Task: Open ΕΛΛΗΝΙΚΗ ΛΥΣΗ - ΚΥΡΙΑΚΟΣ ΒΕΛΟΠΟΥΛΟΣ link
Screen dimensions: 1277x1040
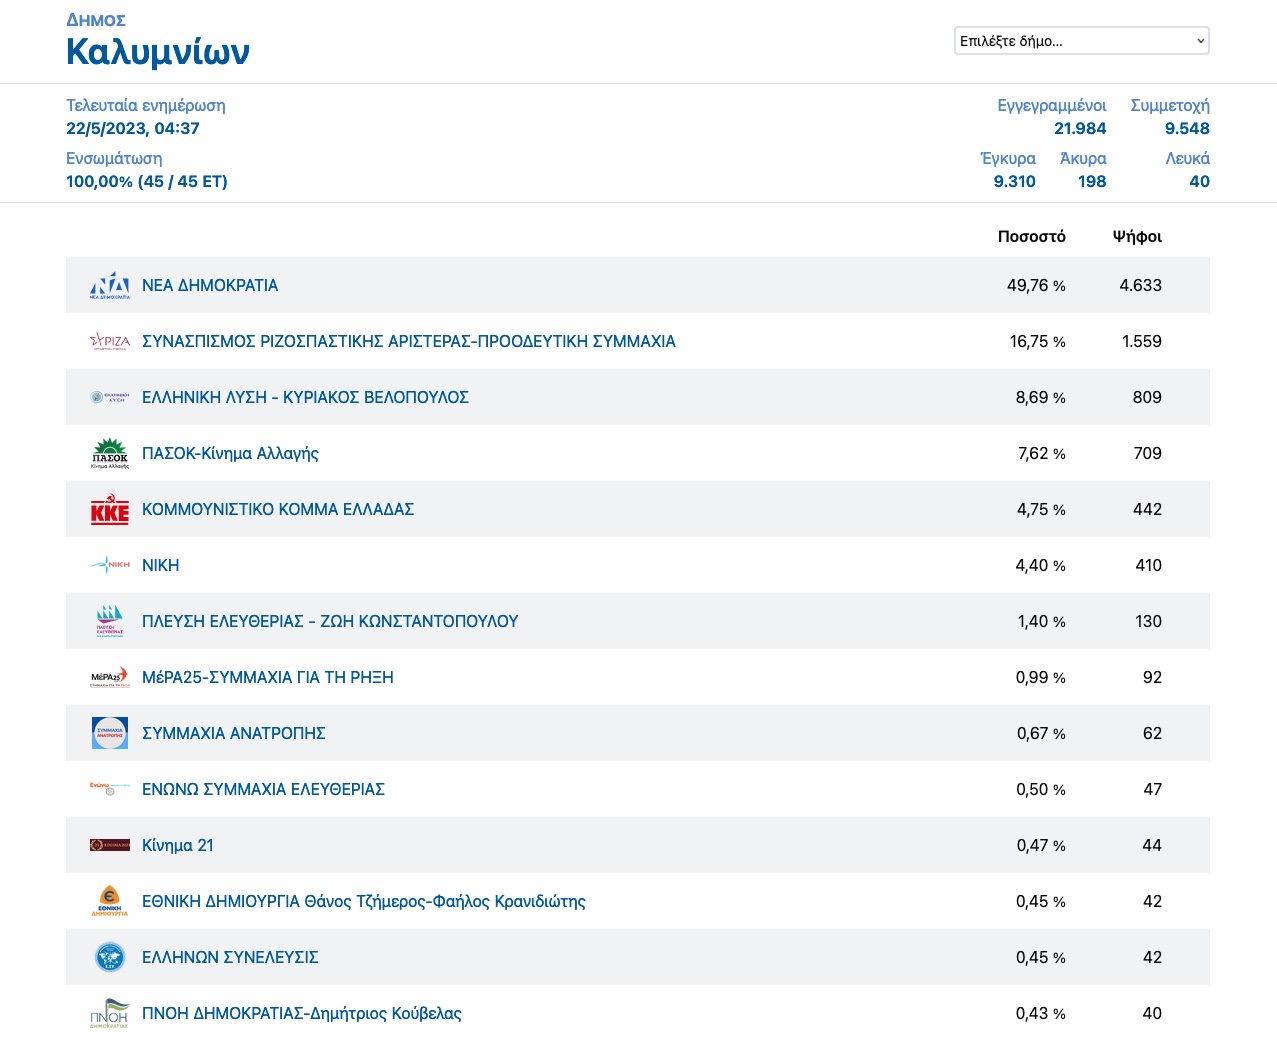Action: [305, 397]
